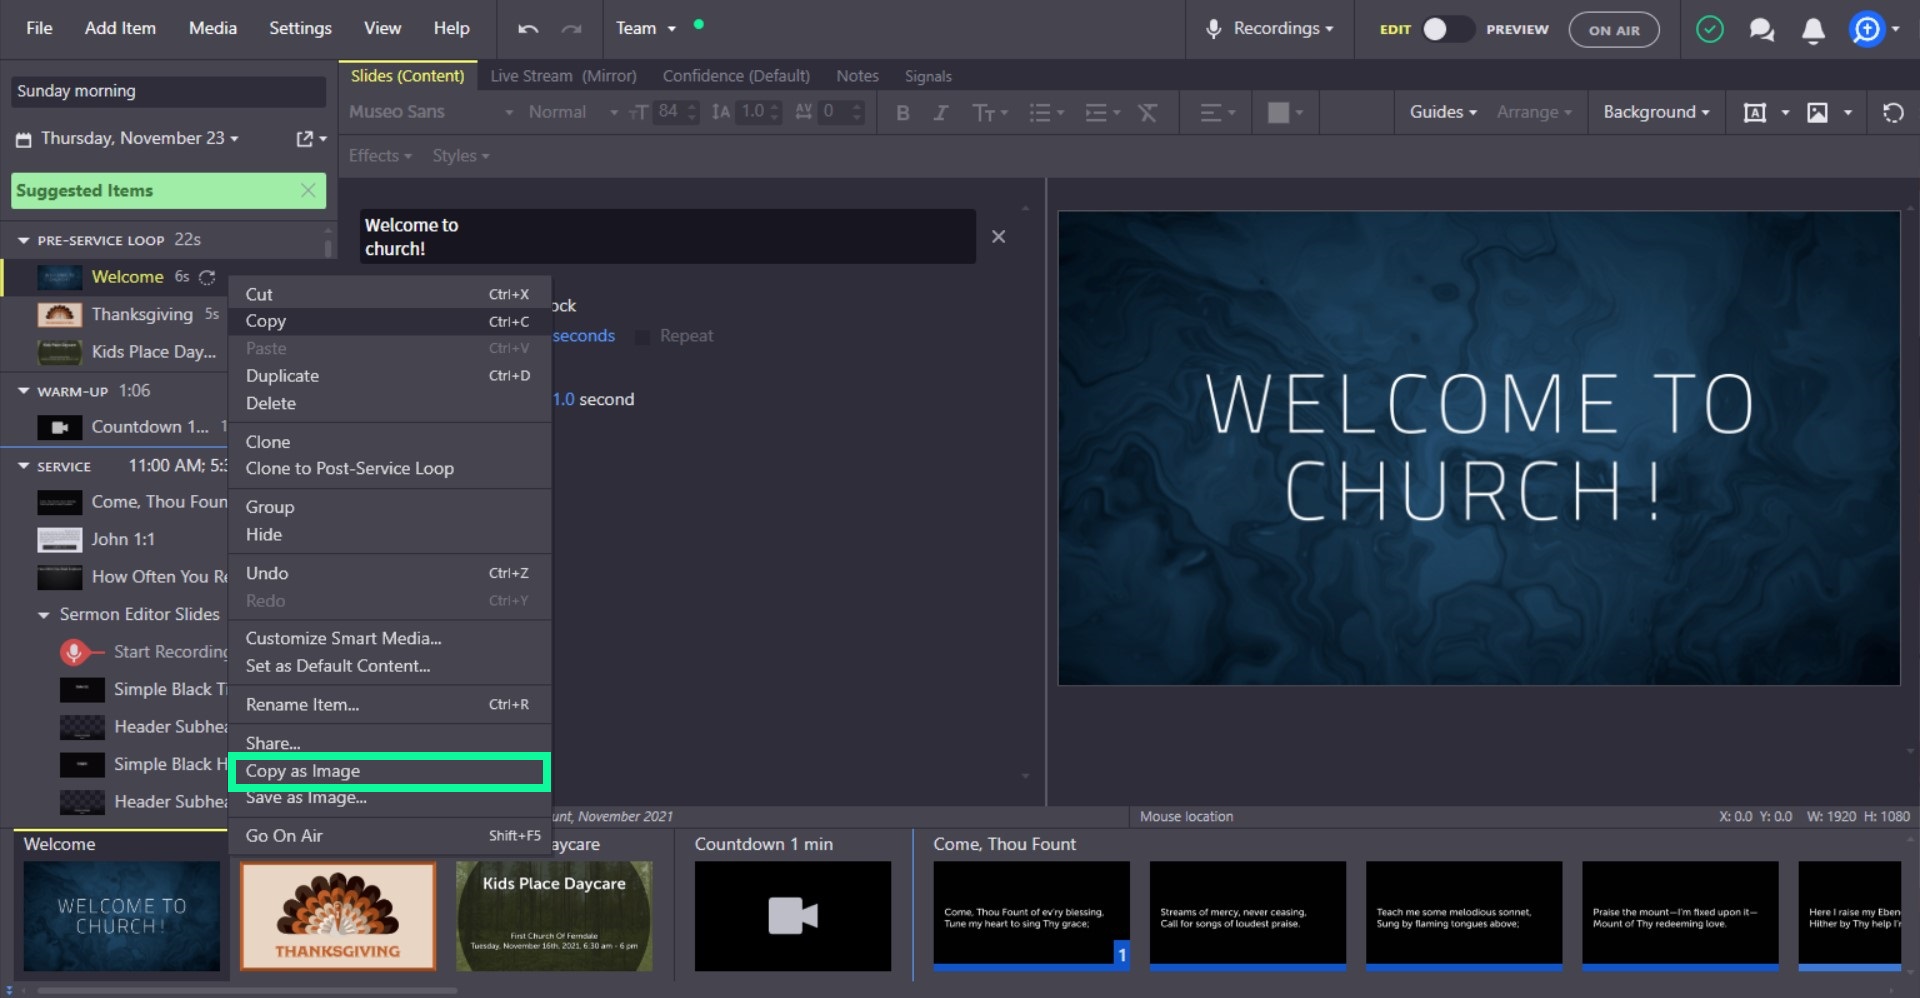Open the text alignment options
The width and height of the screenshot is (1920, 998).
point(1218,113)
